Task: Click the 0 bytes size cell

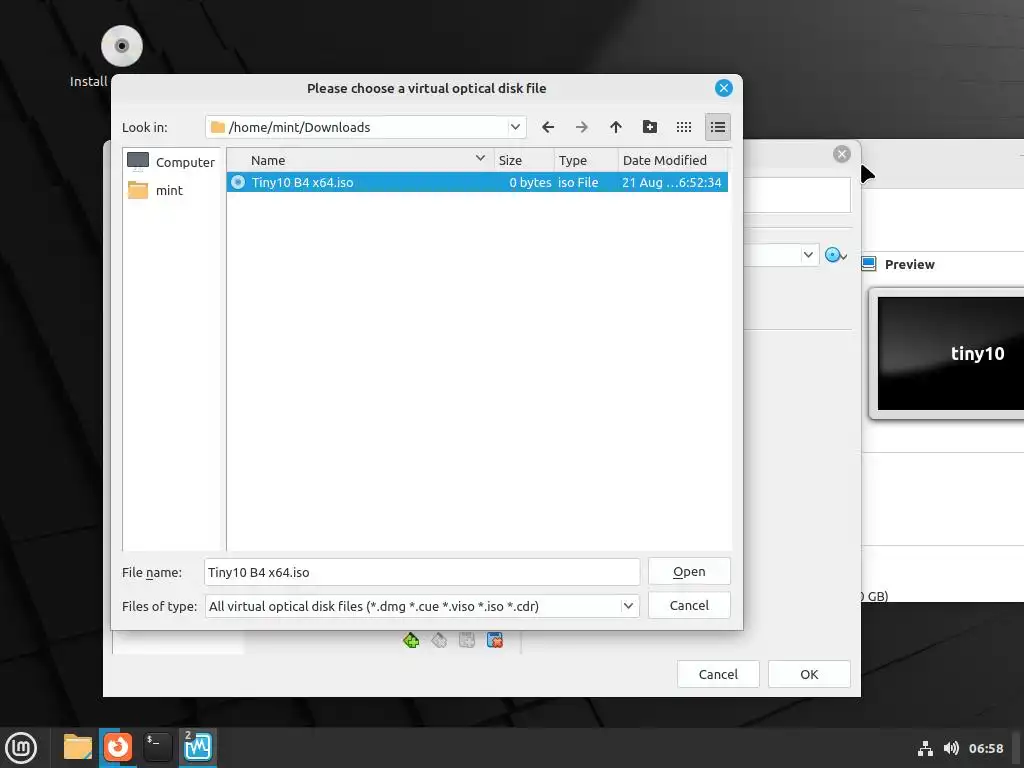Action: (x=530, y=182)
